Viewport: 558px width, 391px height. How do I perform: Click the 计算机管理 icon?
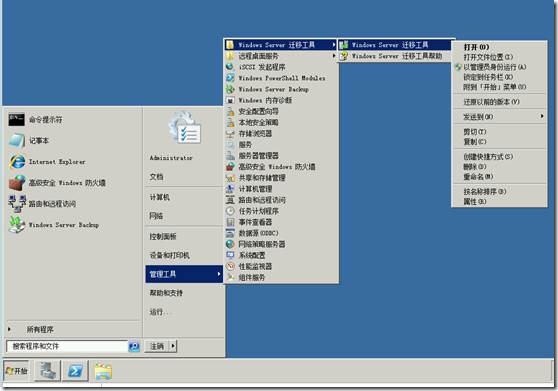230,189
